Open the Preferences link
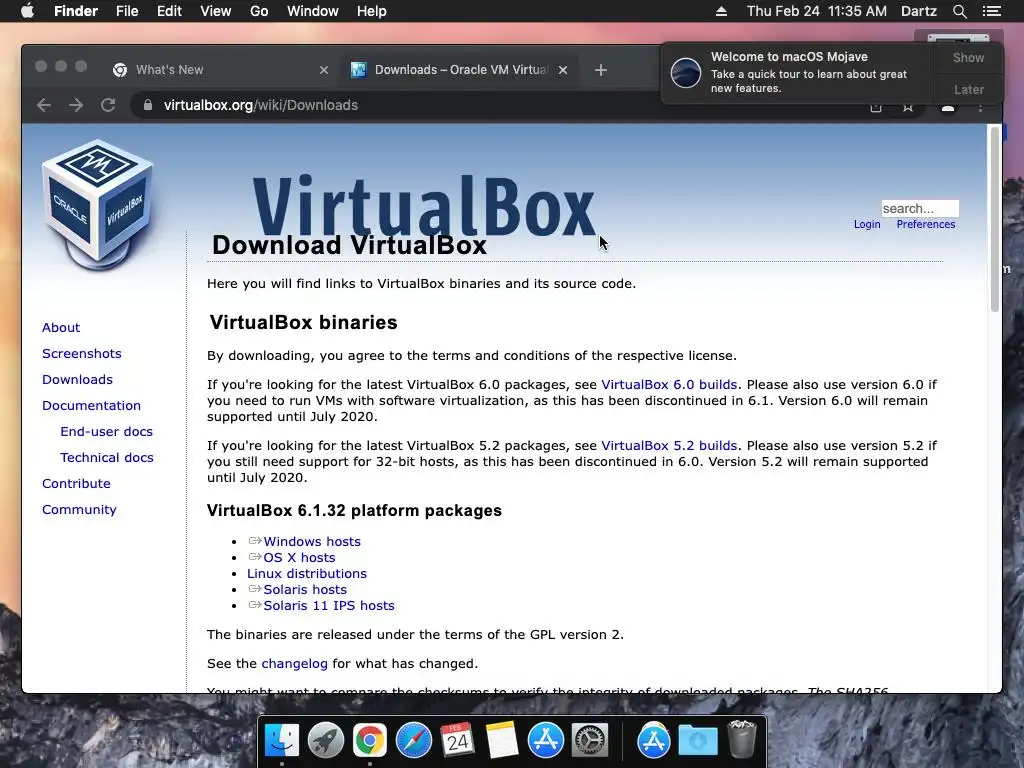The width and height of the screenshot is (1024, 768). click(x=925, y=224)
